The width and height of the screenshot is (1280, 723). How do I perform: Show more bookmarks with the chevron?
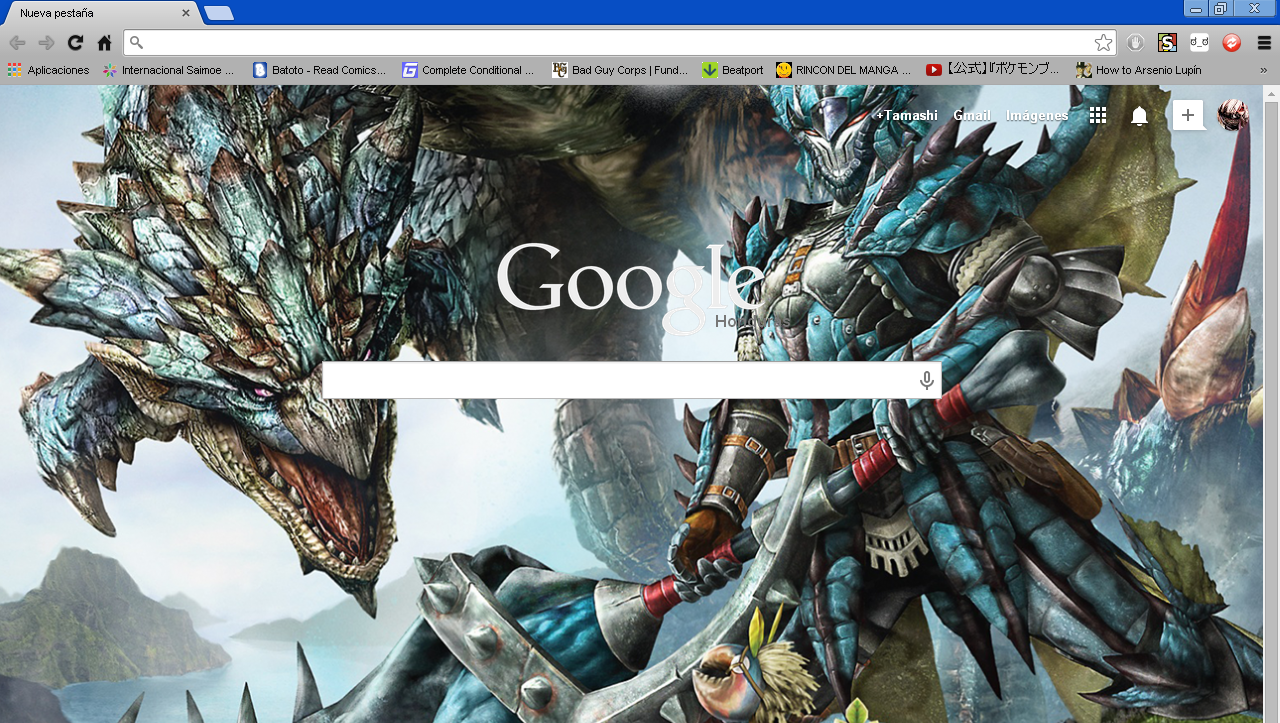tap(1264, 70)
